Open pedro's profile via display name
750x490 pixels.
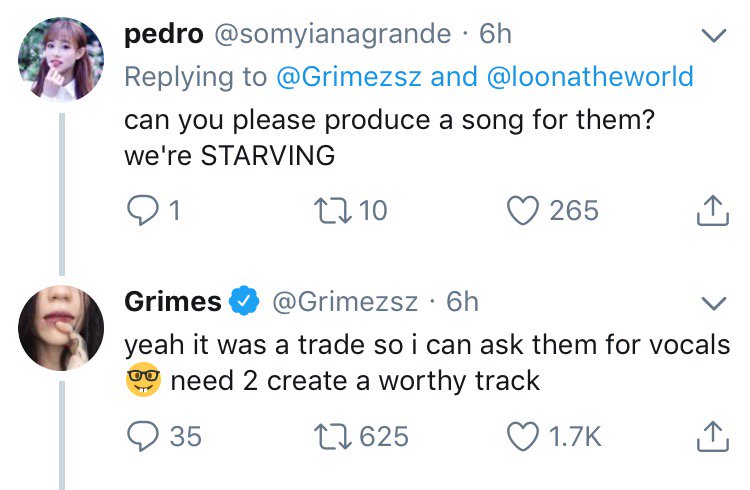160,34
